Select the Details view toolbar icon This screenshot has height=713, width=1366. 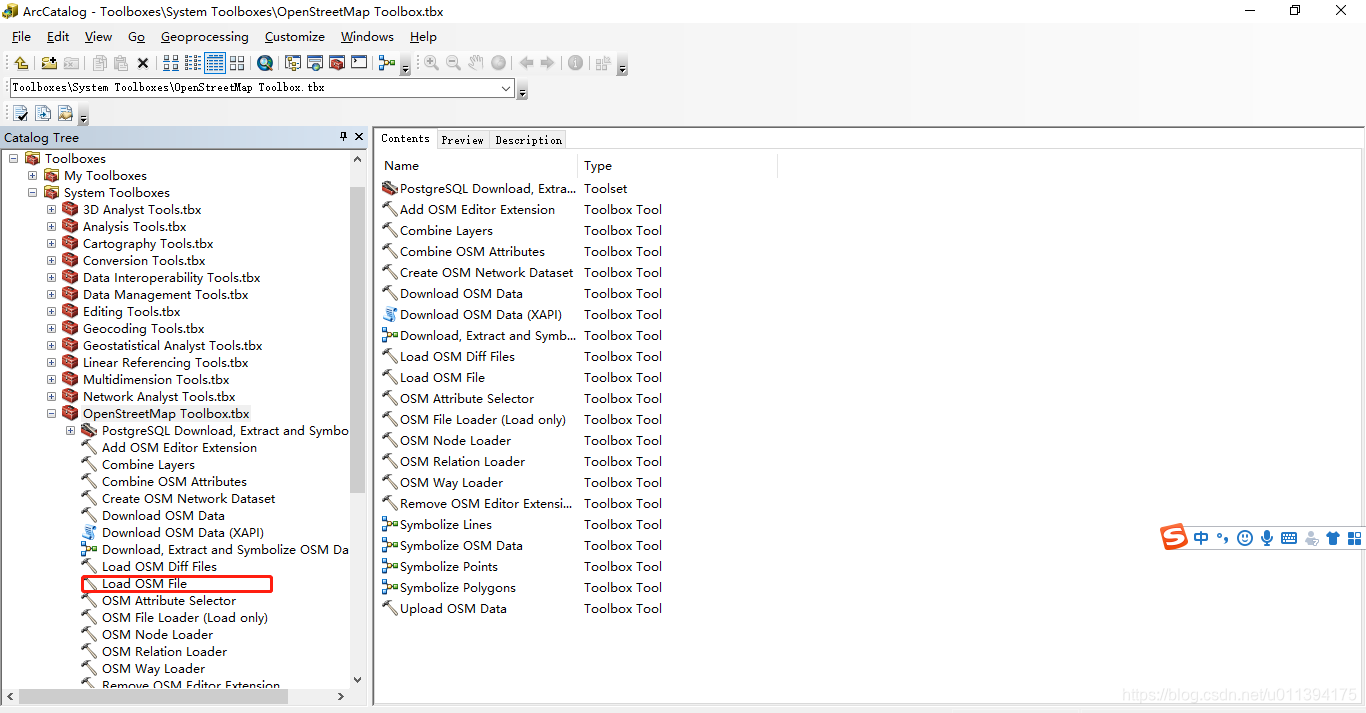click(215, 63)
